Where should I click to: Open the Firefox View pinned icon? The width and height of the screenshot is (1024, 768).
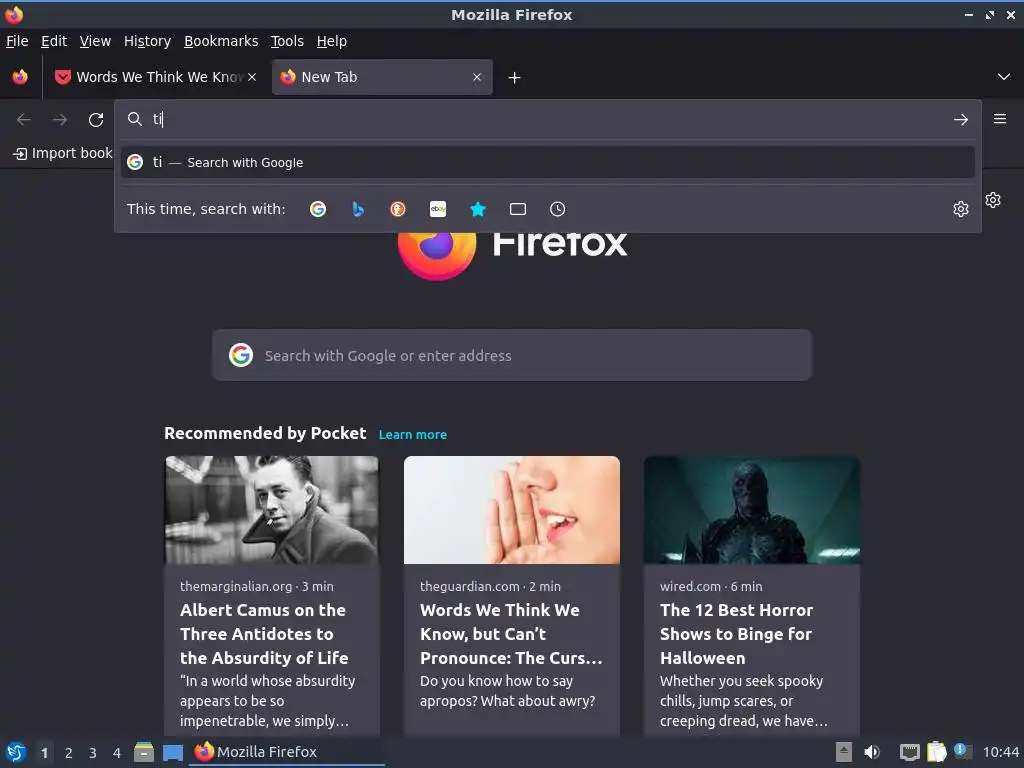click(x=20, y=77)
